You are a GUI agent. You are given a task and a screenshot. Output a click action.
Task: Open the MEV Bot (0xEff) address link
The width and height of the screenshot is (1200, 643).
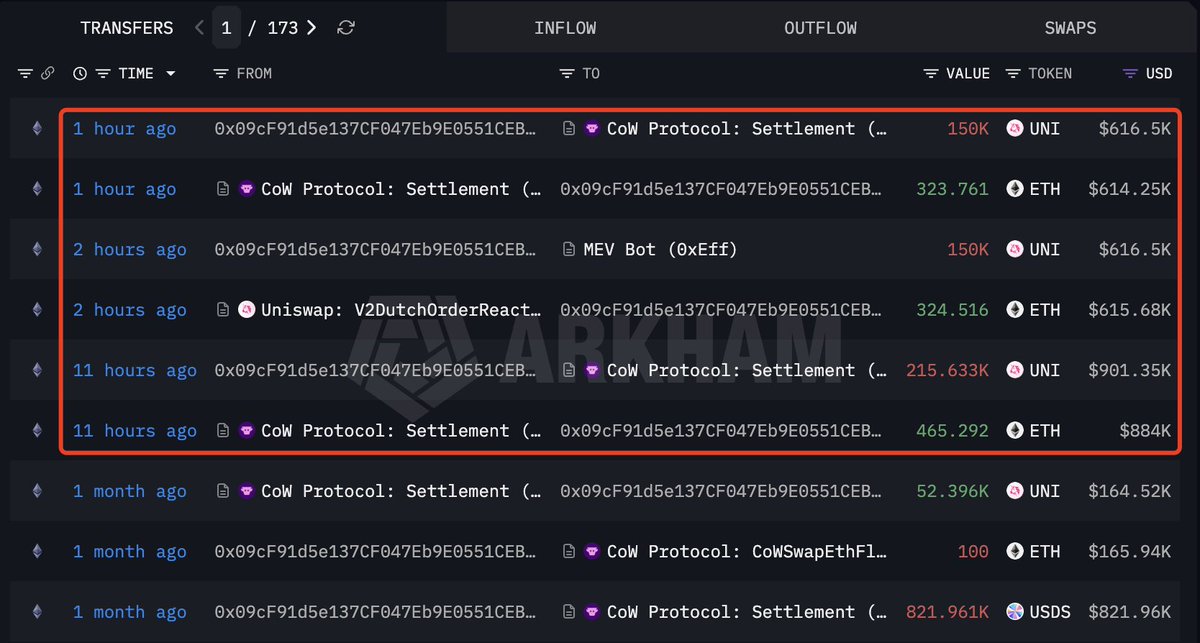660,250
